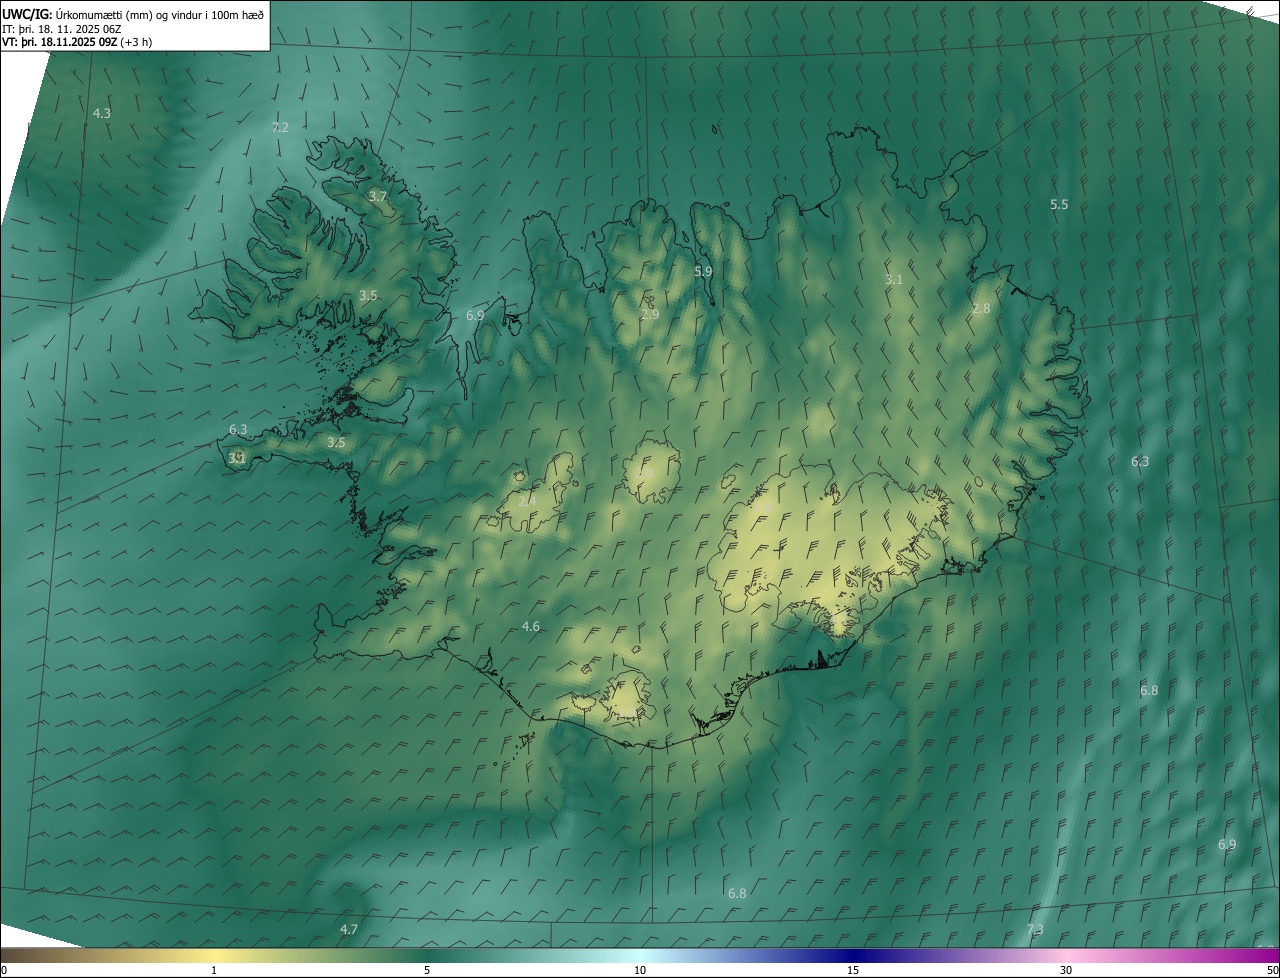Click the pale pink colour band above the 30 tick

(1066, 956)
